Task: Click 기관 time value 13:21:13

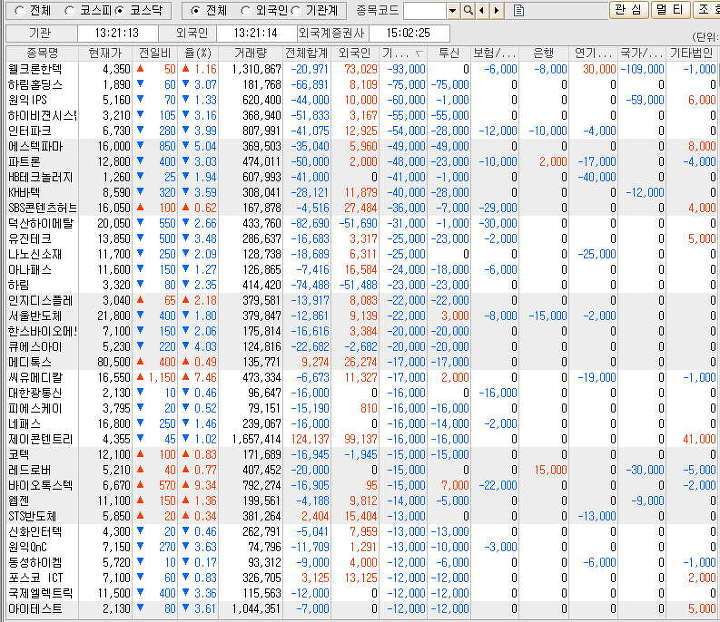Action: point(117,33)
